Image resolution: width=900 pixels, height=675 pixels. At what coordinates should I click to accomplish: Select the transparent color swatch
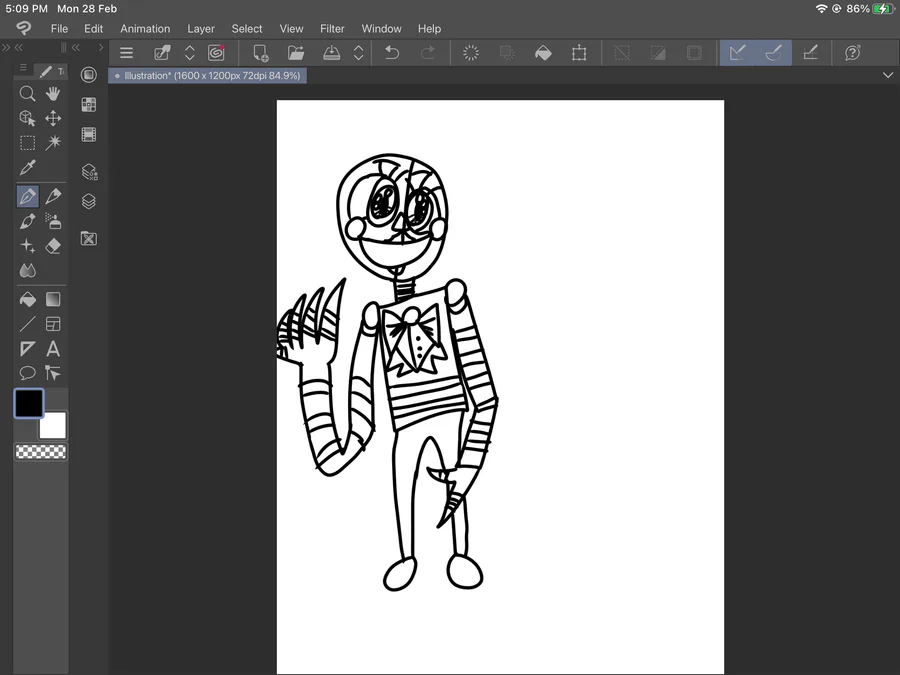click(41, 452)
